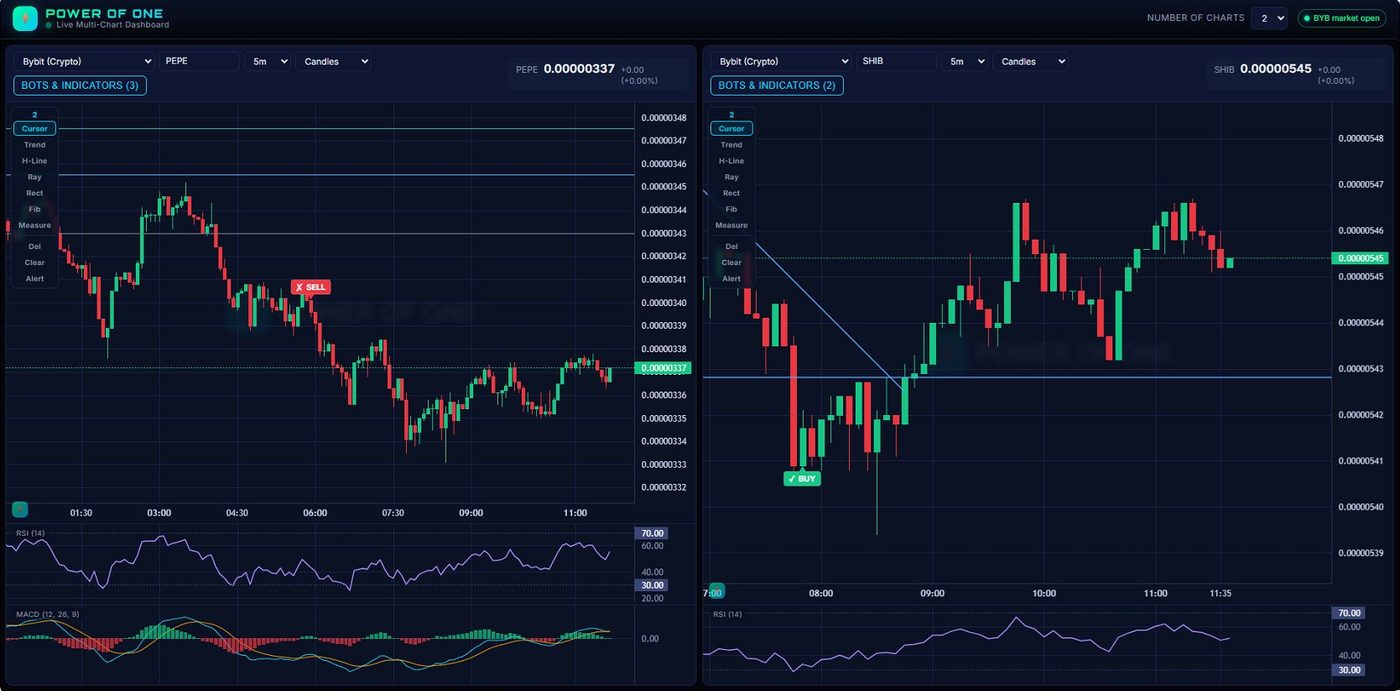
Task: Click the drawing count 2 on SHIB toolbar
Action: click(732, 114)
